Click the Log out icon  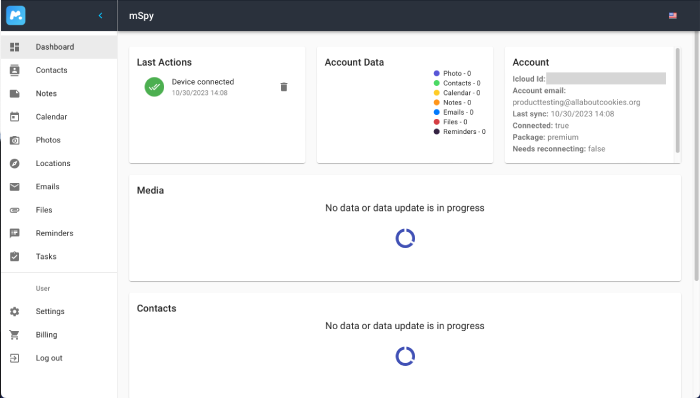15,358
